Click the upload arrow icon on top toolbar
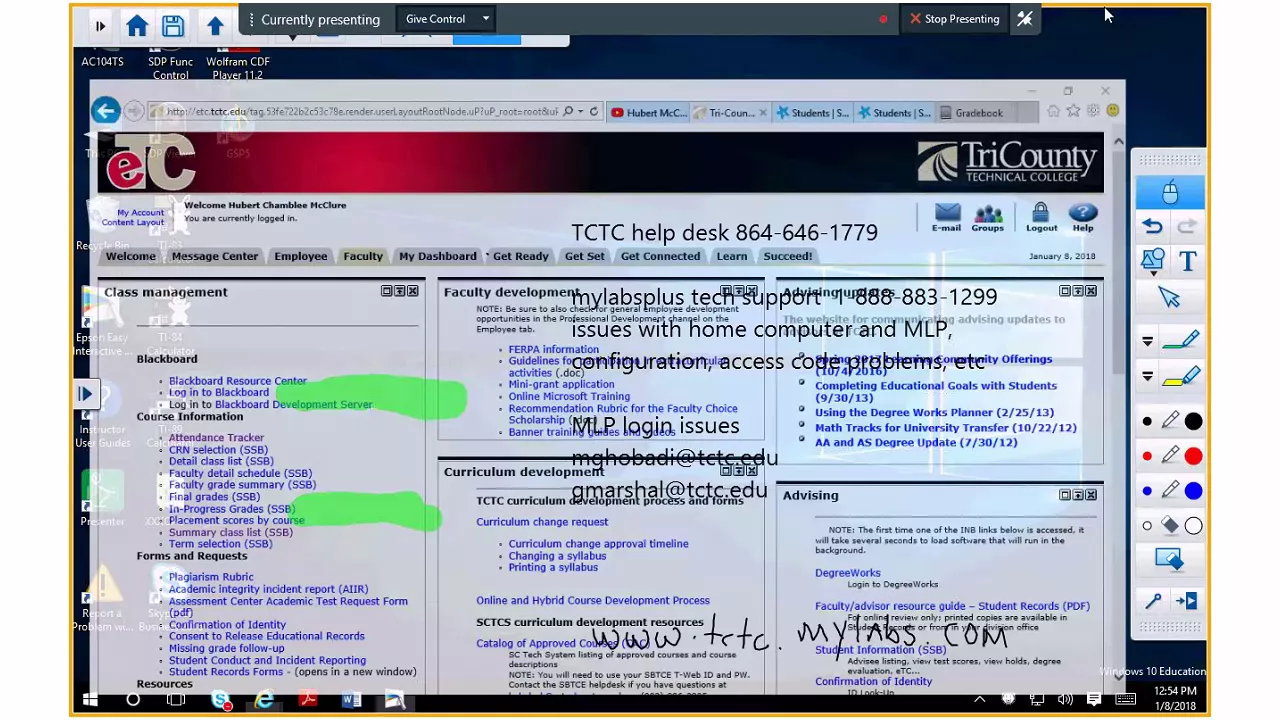1280x720 pixels. [215, 26]
